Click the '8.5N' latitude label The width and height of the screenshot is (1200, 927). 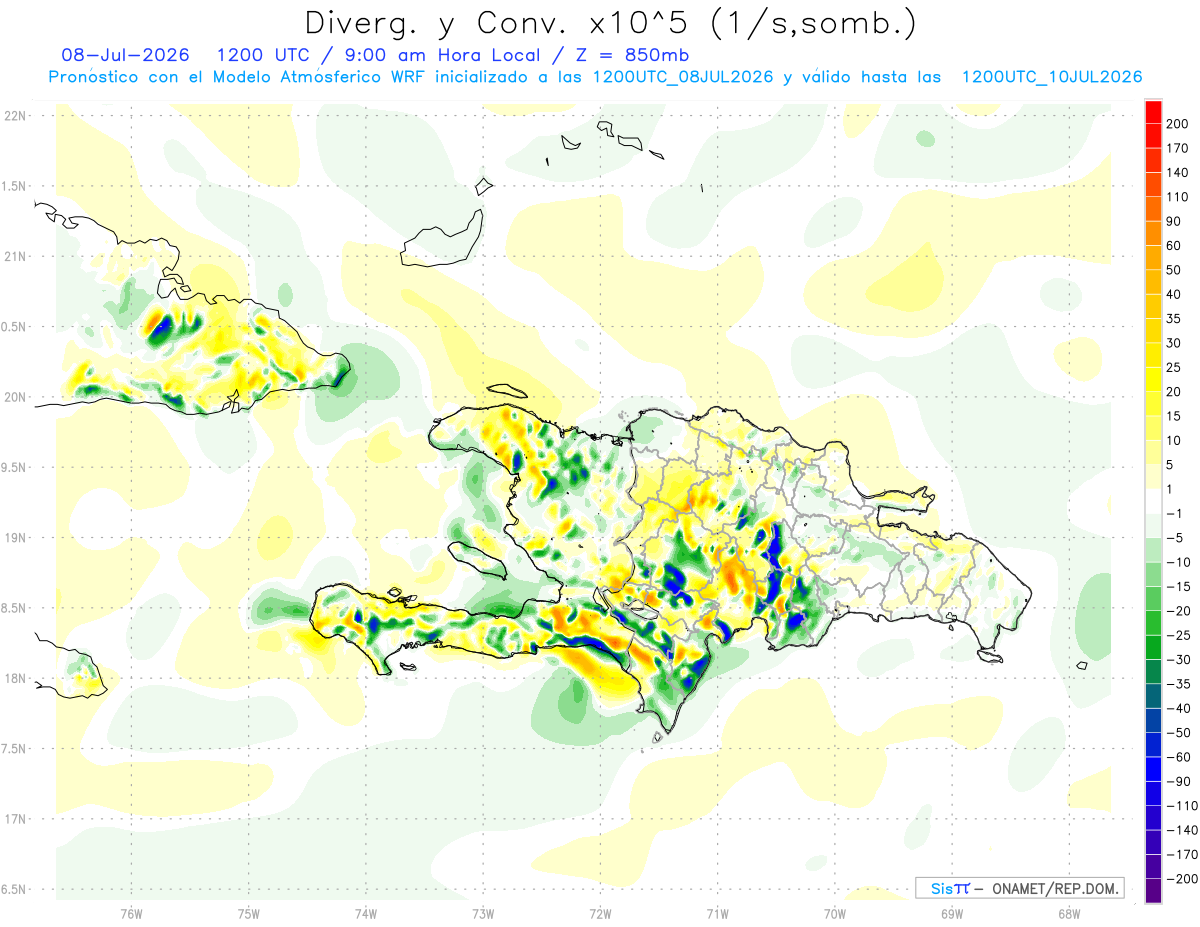tap(14, 608)
